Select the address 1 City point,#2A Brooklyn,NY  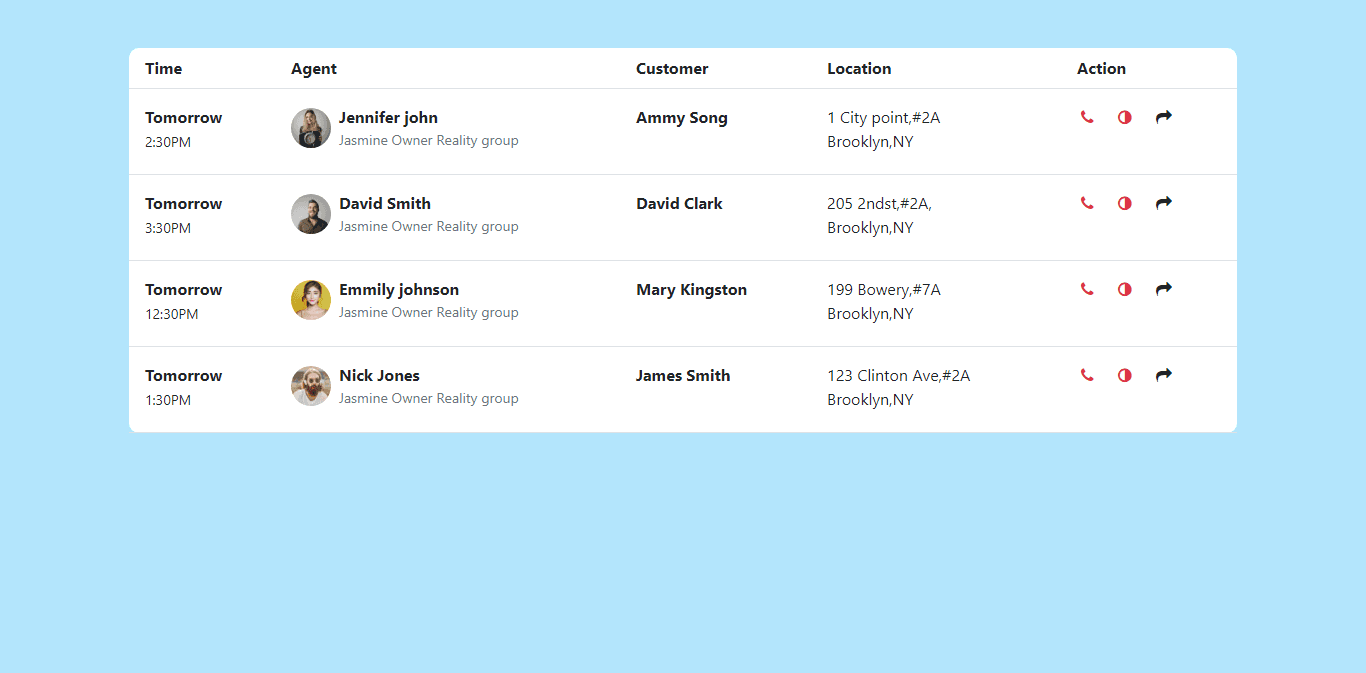883,129
